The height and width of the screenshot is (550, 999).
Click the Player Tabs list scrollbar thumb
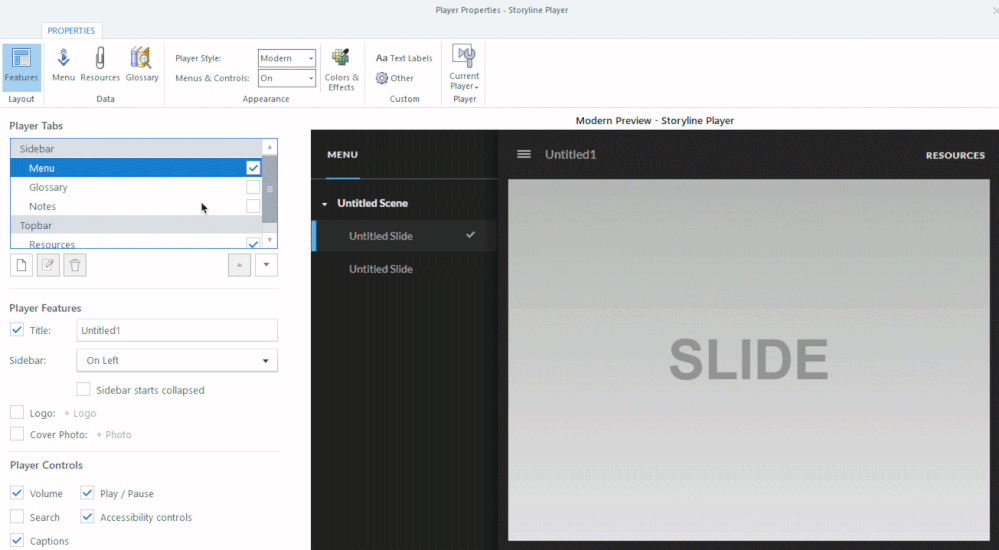(x=270, y=189)
